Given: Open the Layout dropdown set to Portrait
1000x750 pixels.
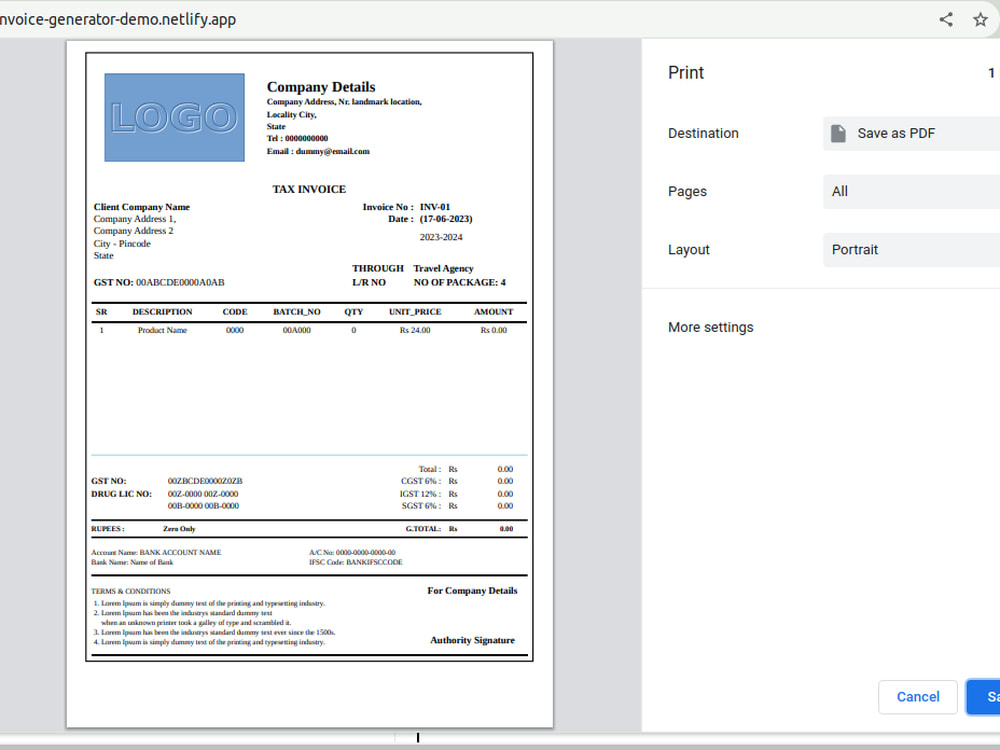Looking at the screenshot, I should [911, 249].
